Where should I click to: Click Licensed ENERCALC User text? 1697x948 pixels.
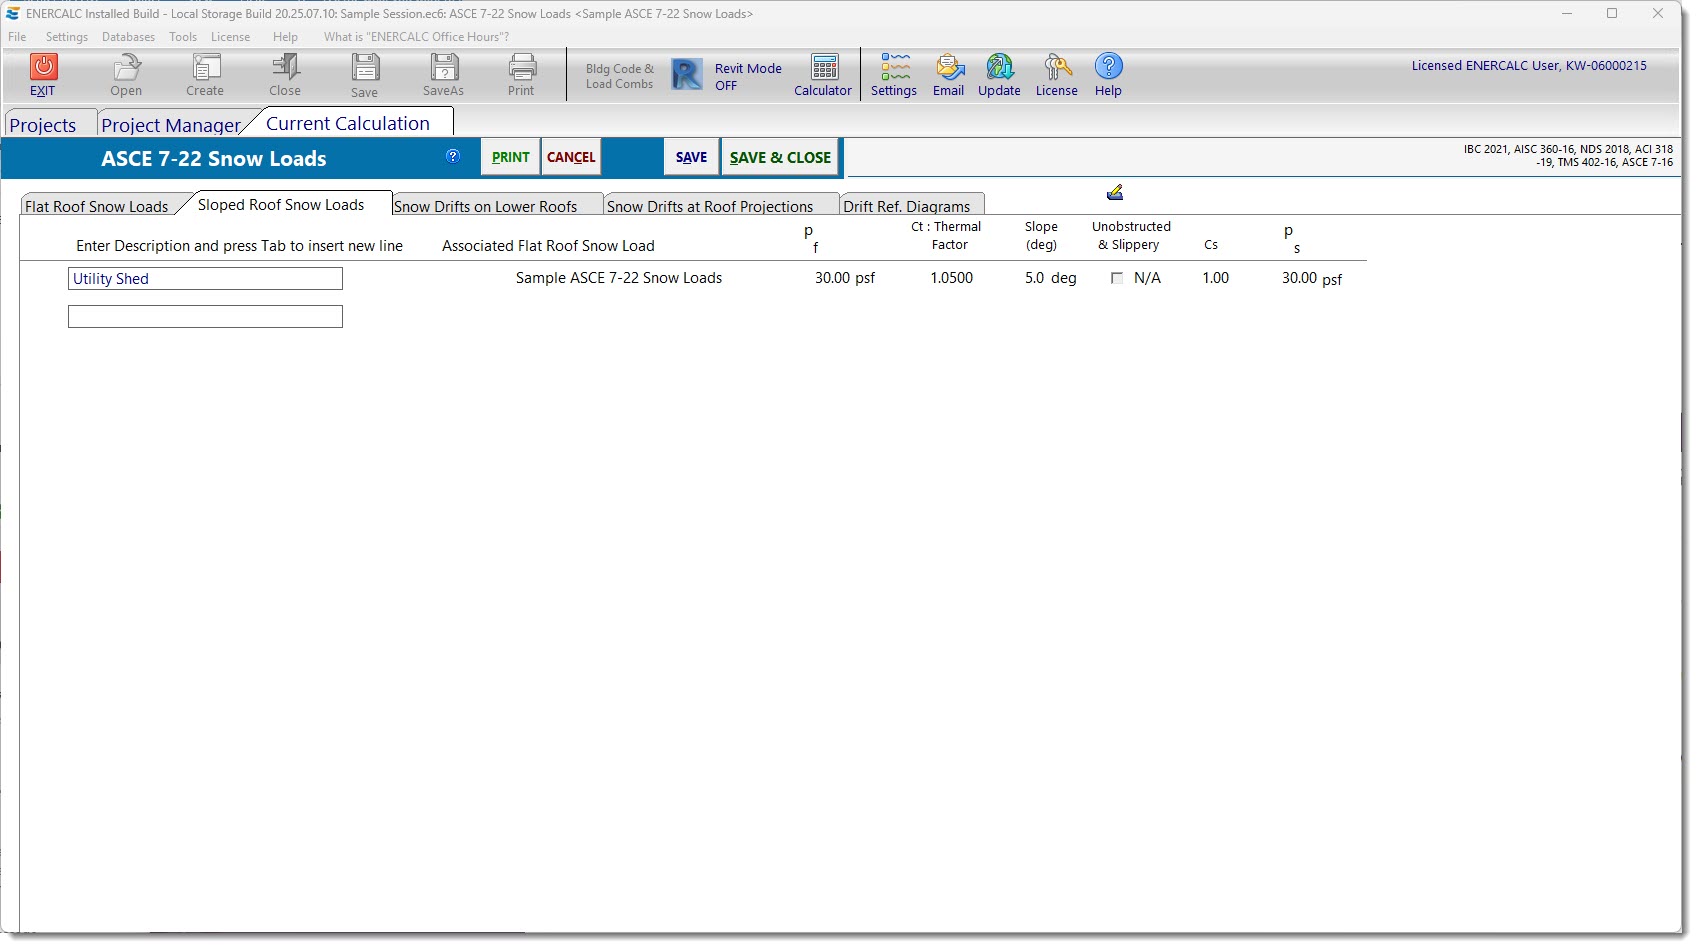[x=1529, y=65]
